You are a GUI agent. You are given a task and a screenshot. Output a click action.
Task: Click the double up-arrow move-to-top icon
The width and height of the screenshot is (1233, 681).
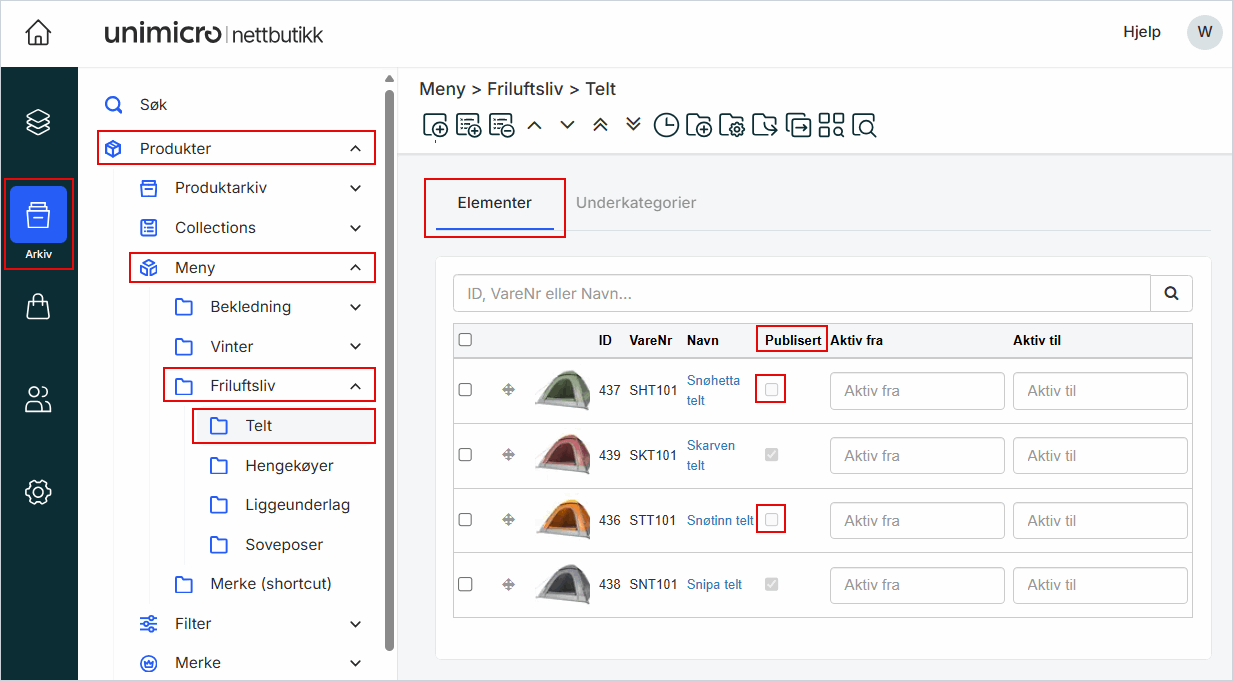coord(600,125)
